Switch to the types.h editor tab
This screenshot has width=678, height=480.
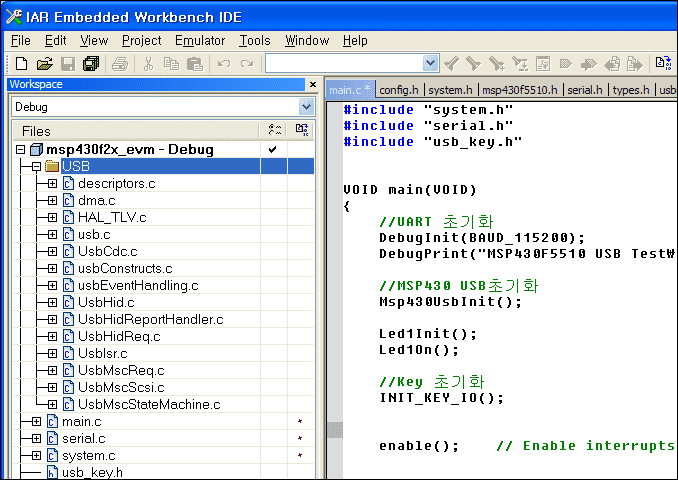(631, 90)
